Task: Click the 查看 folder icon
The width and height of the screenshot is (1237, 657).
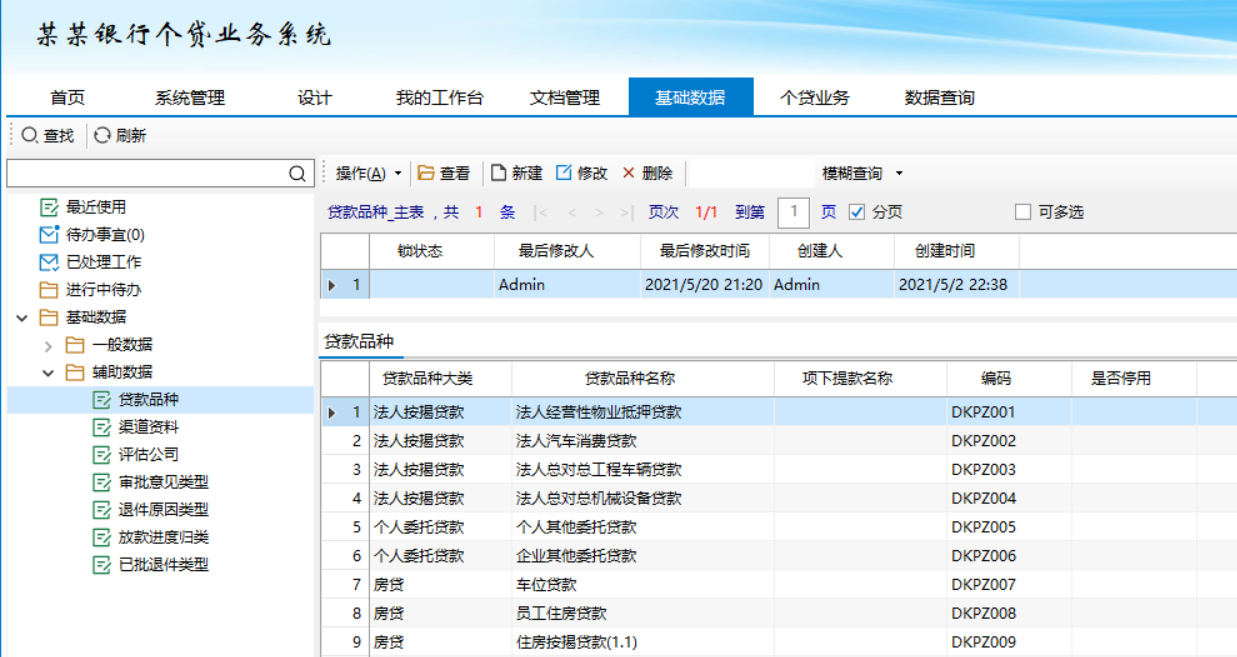Action: pyautogui.click(x=426, y=173)
